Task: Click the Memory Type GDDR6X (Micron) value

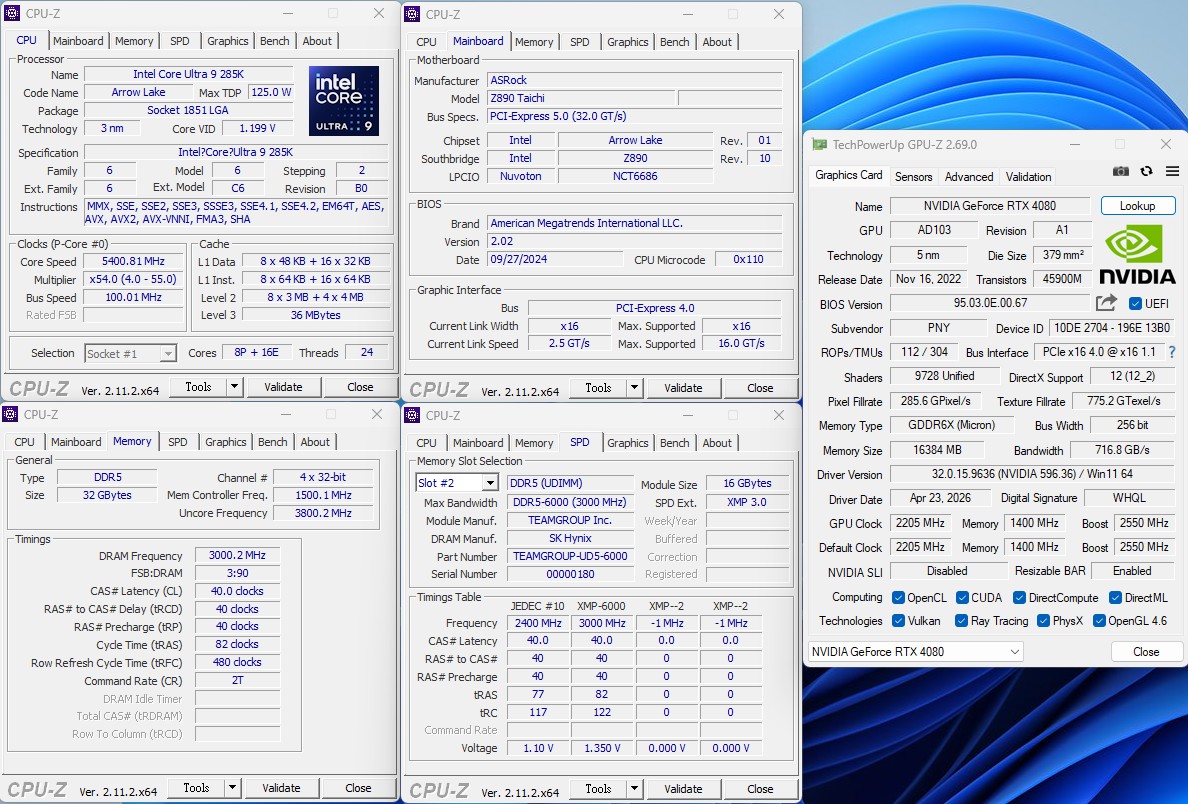Action: (x=952, y=425)
